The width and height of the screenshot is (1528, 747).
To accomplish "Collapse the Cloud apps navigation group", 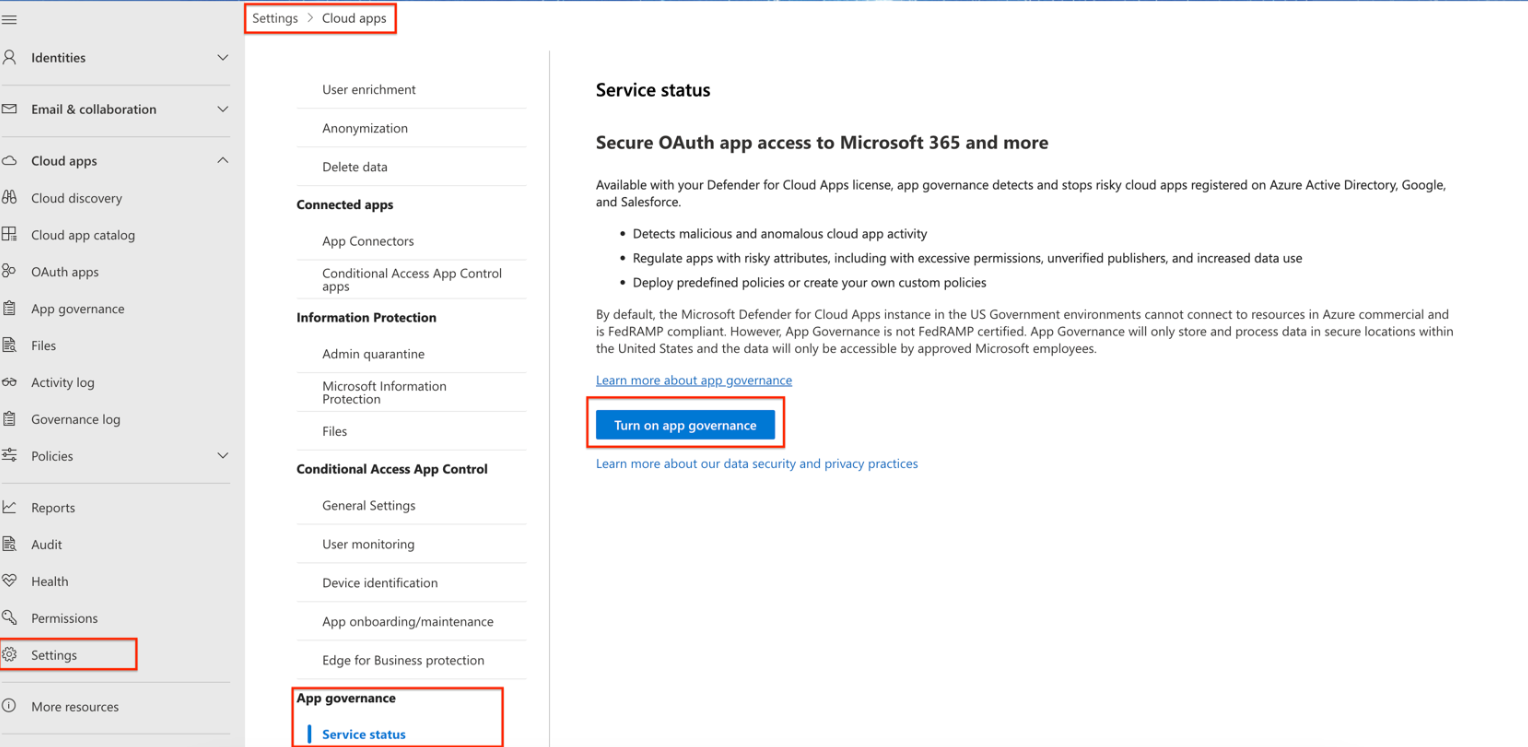I will coord(222,160).
